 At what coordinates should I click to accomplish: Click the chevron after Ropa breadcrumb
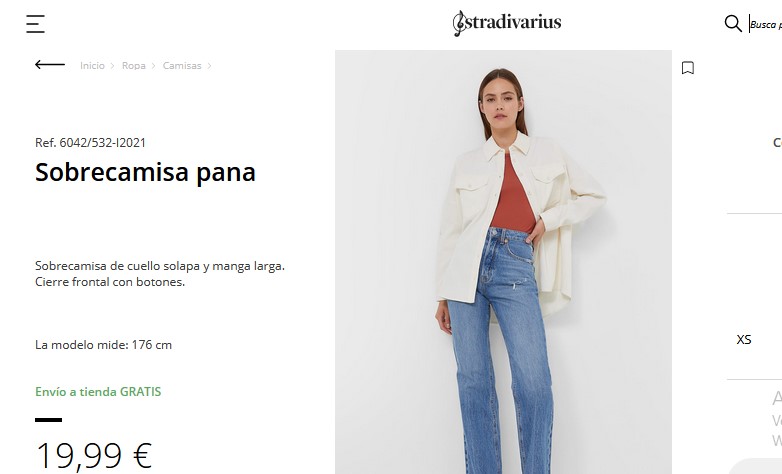[x=154, y=66]
